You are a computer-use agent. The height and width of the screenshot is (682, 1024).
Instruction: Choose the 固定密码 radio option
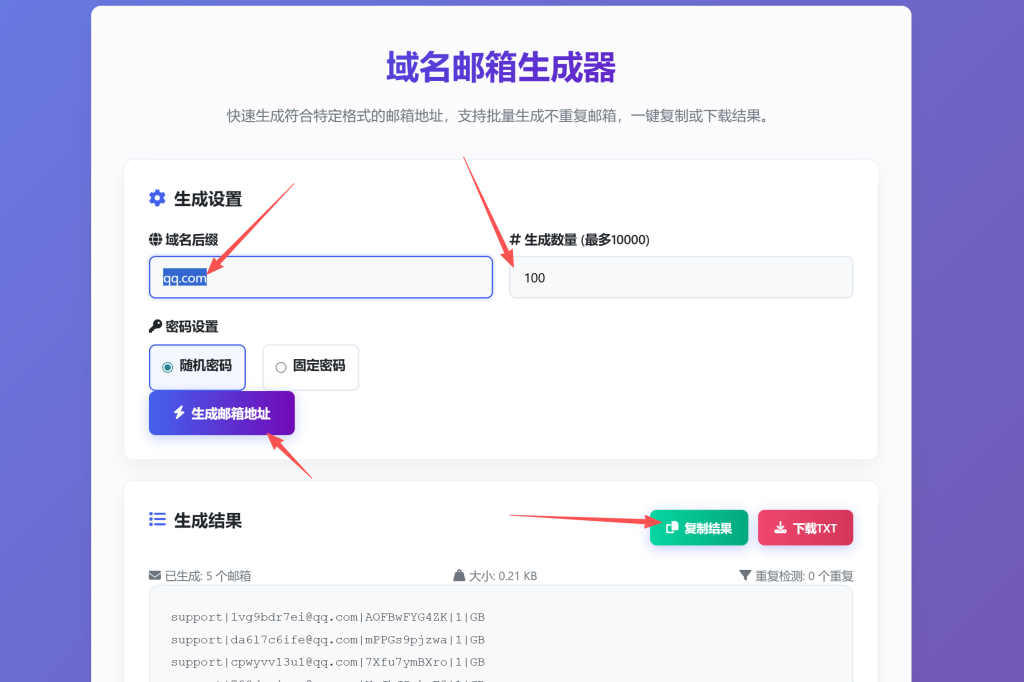(x=281, y=367)
